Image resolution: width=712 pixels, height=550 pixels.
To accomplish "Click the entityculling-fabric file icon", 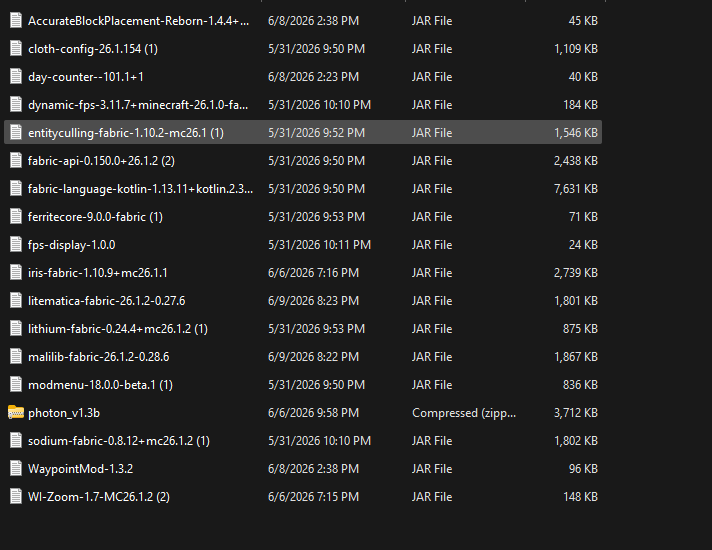I will (16, 133).
